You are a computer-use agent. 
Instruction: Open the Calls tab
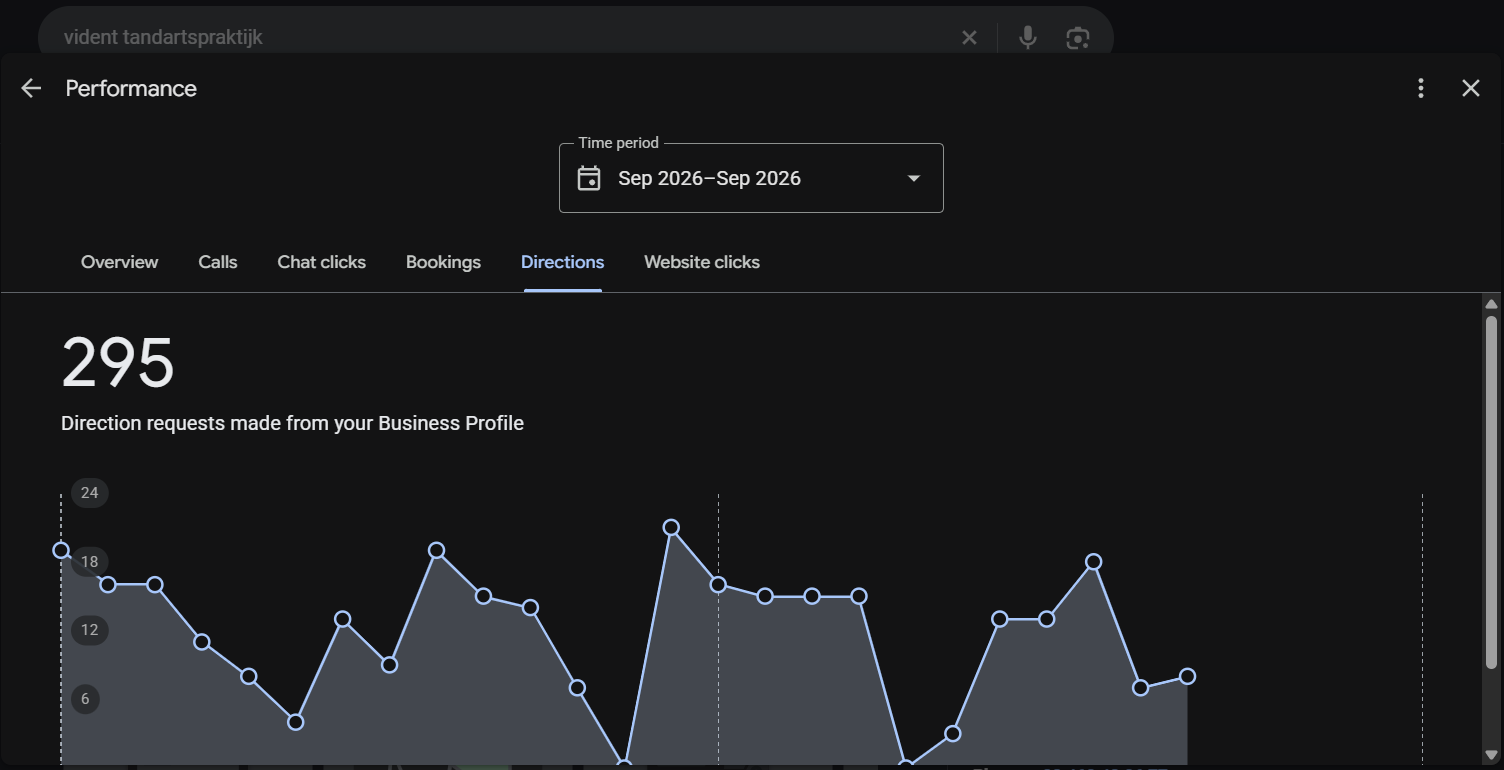(218, 262)
